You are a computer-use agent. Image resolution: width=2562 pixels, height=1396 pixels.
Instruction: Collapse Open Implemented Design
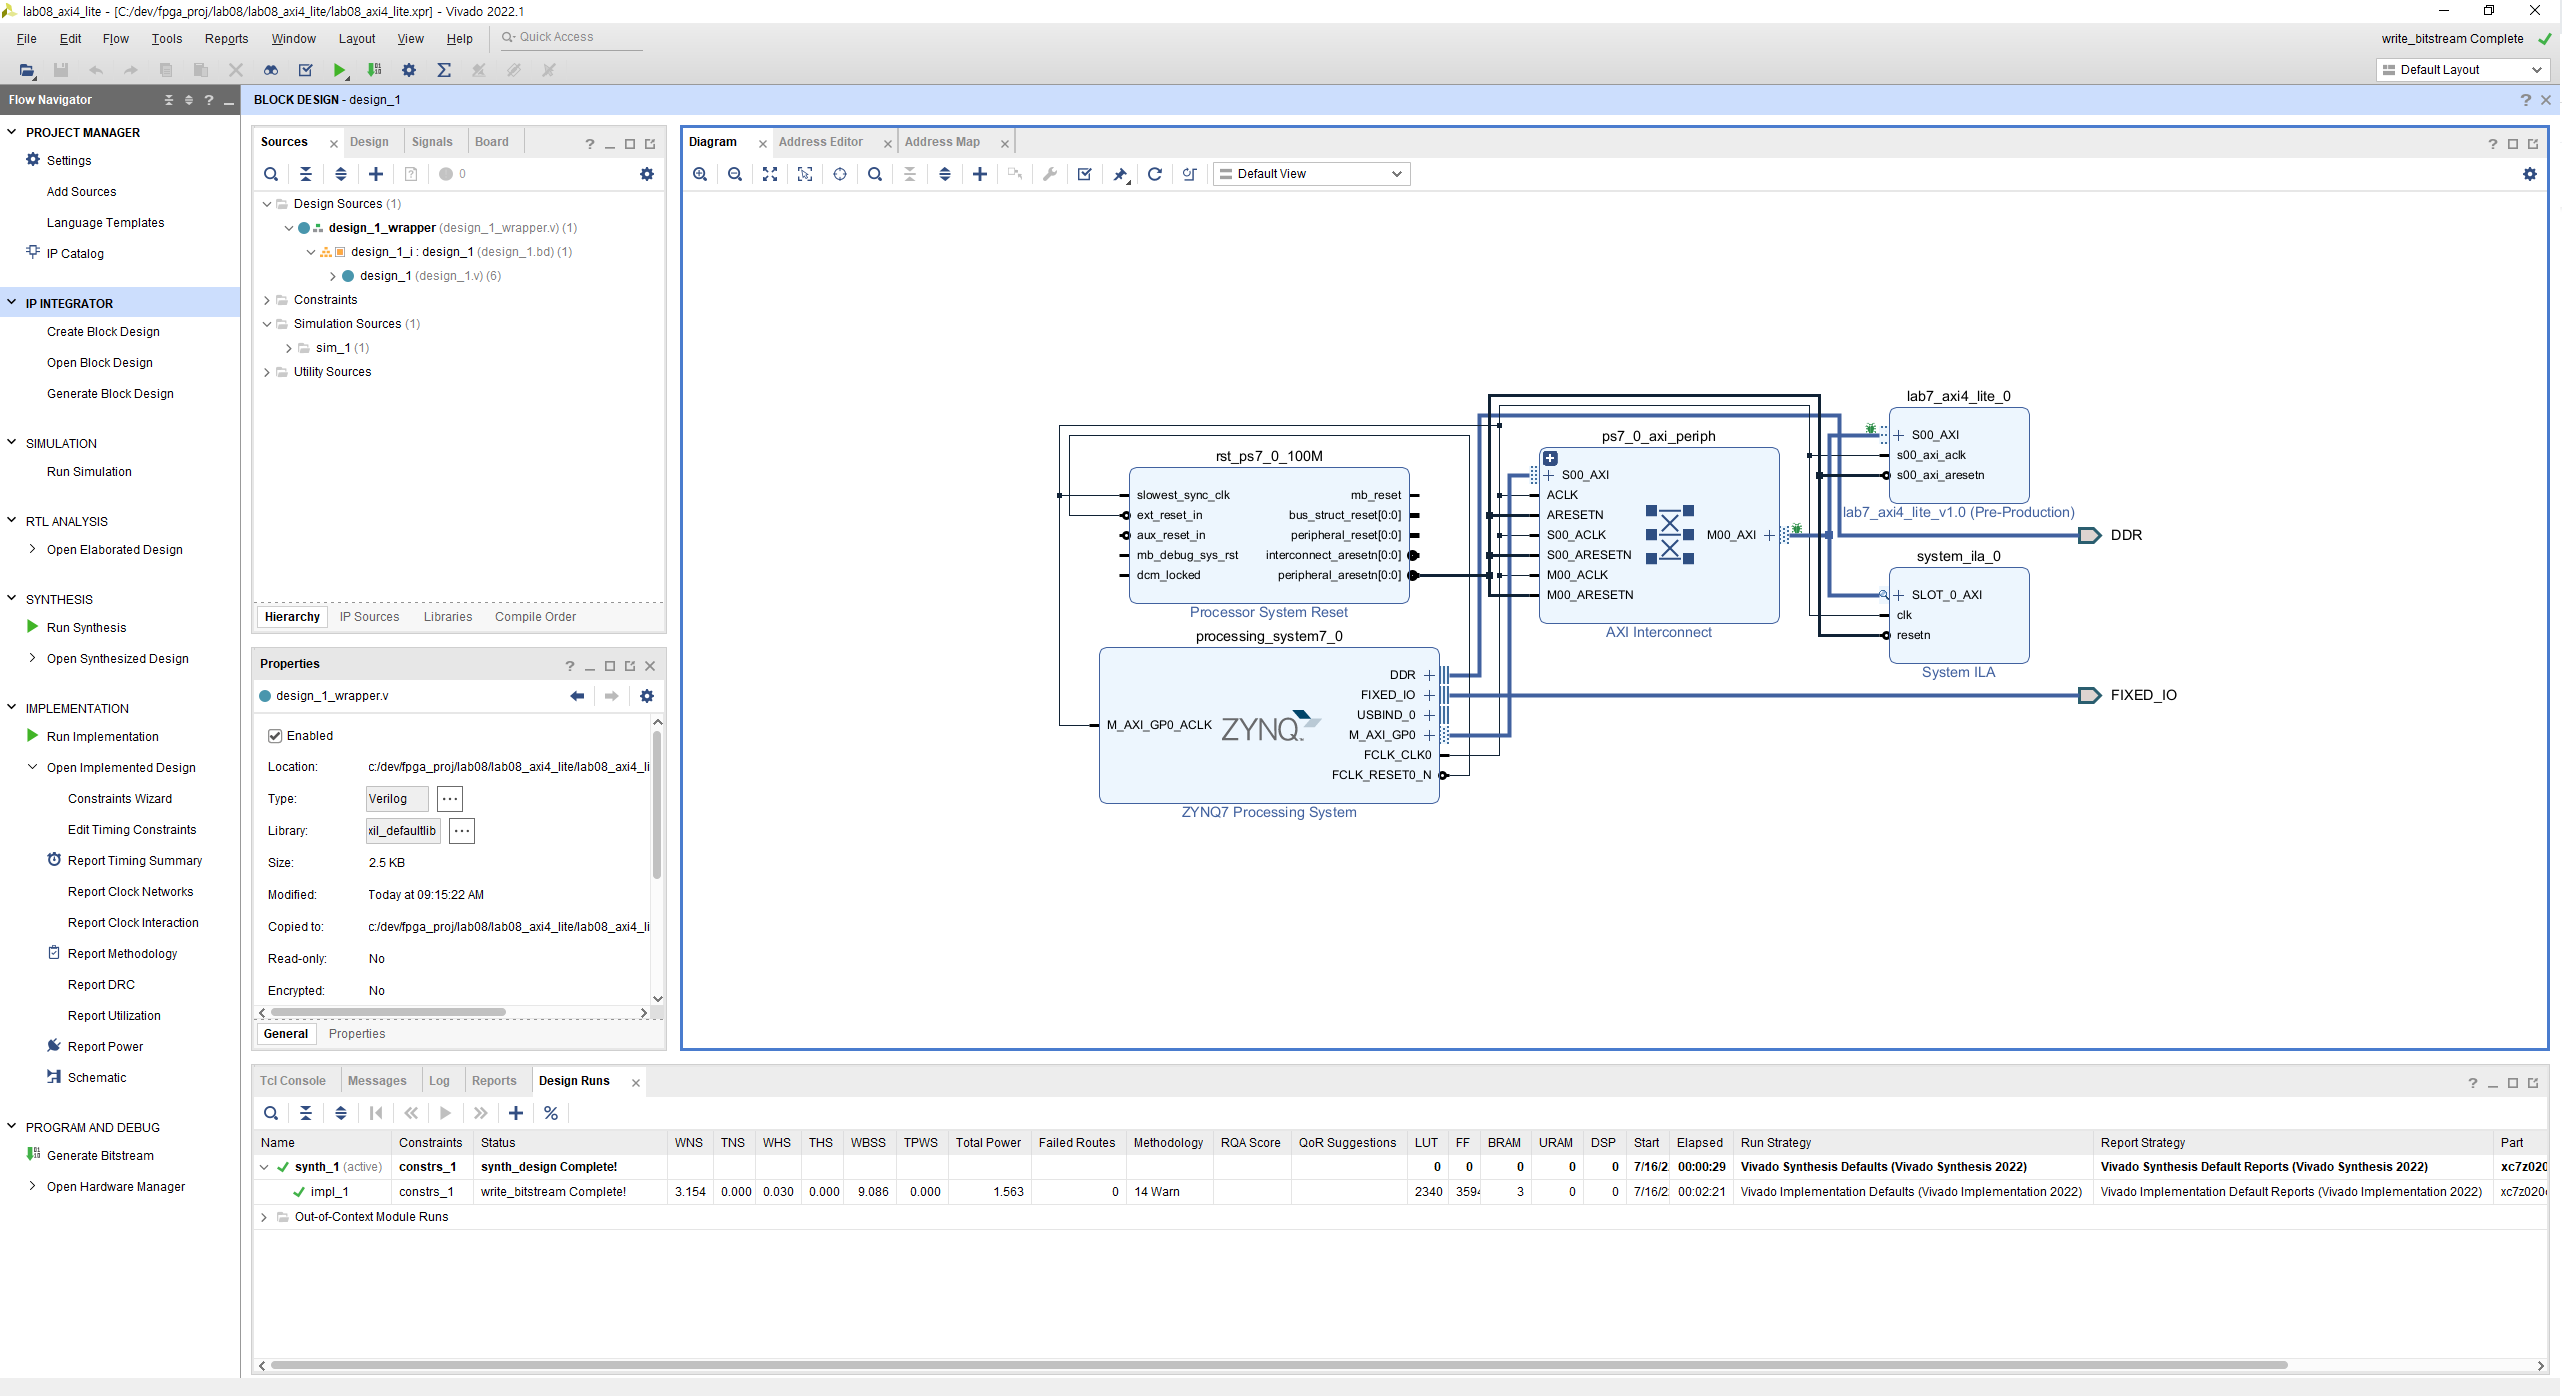33,767
